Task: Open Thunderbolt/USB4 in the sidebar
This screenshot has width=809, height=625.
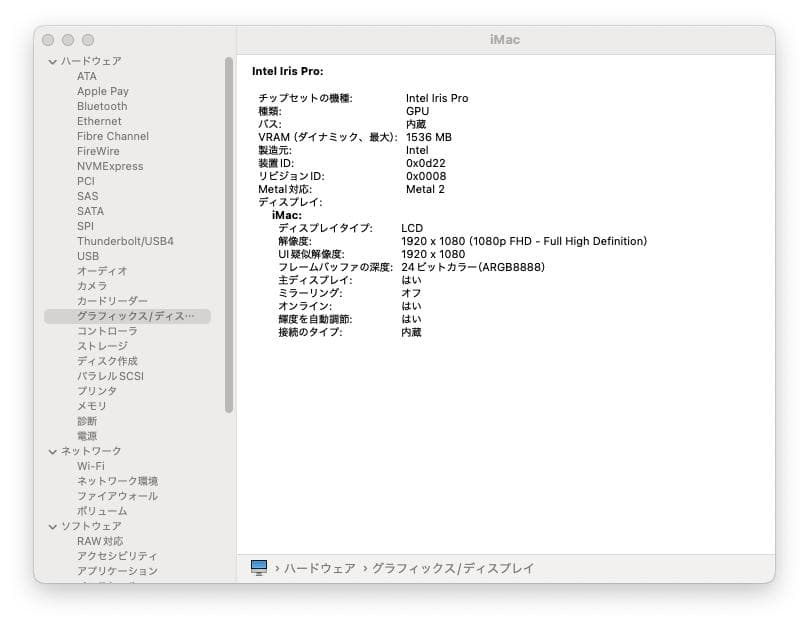Action: 125,241
